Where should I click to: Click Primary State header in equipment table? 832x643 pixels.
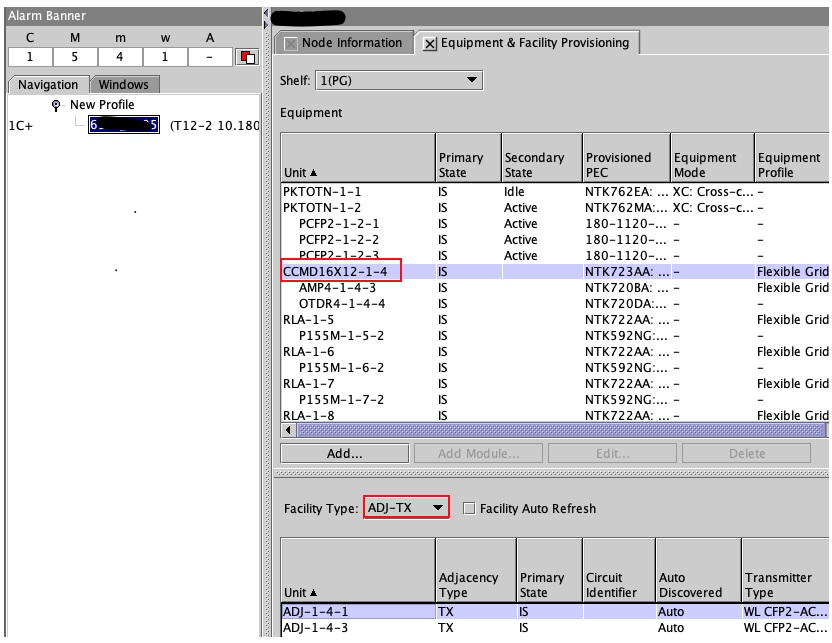point(469,158)
